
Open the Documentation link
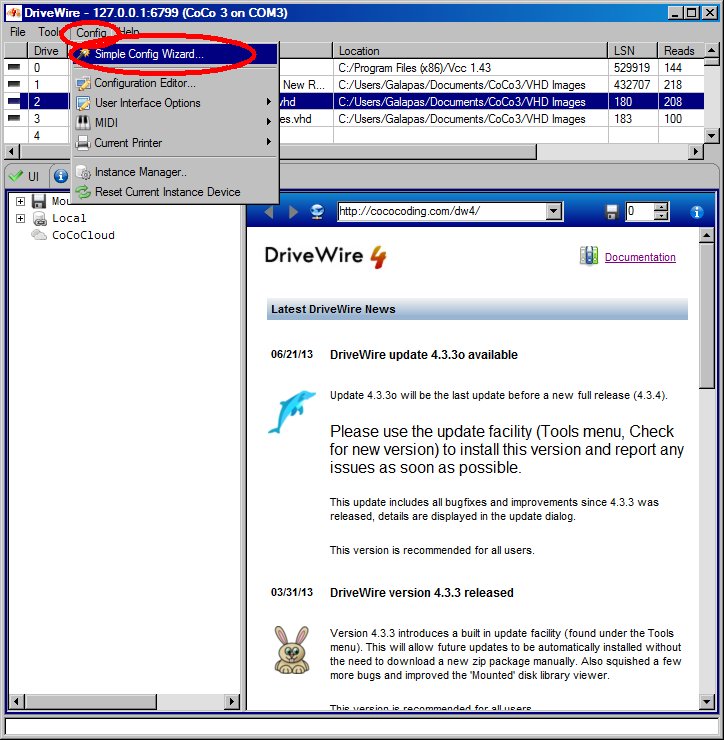(640, 257)
